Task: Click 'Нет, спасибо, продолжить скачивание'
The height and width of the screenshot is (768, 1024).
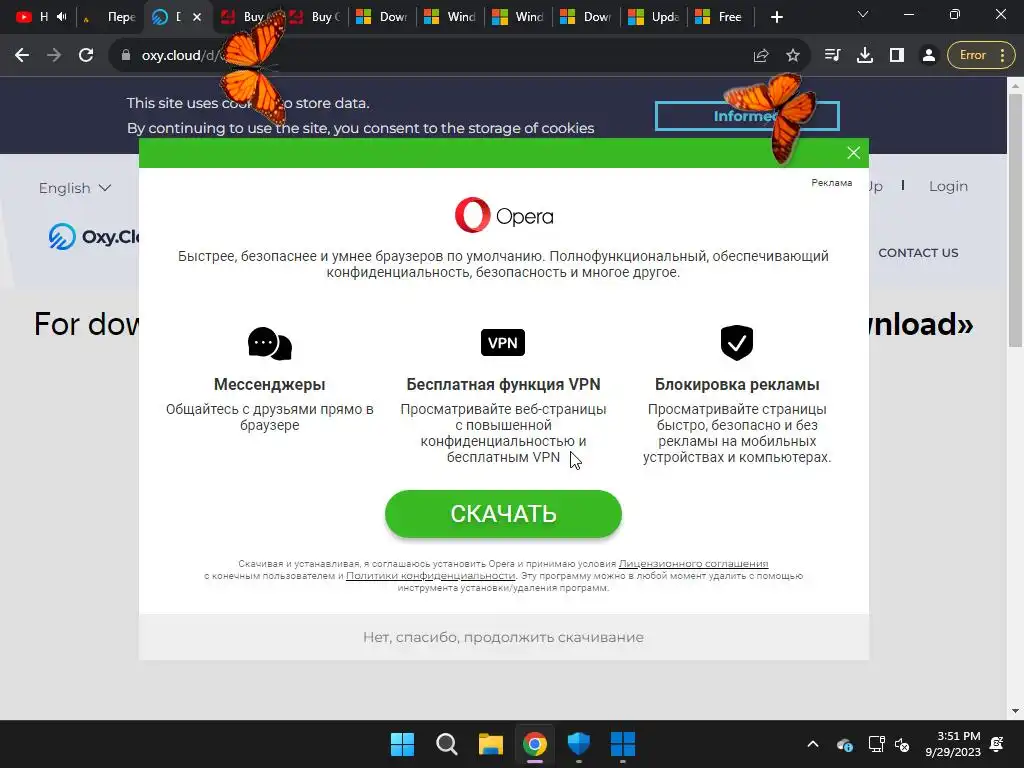Action: click(x=504, y=637)
